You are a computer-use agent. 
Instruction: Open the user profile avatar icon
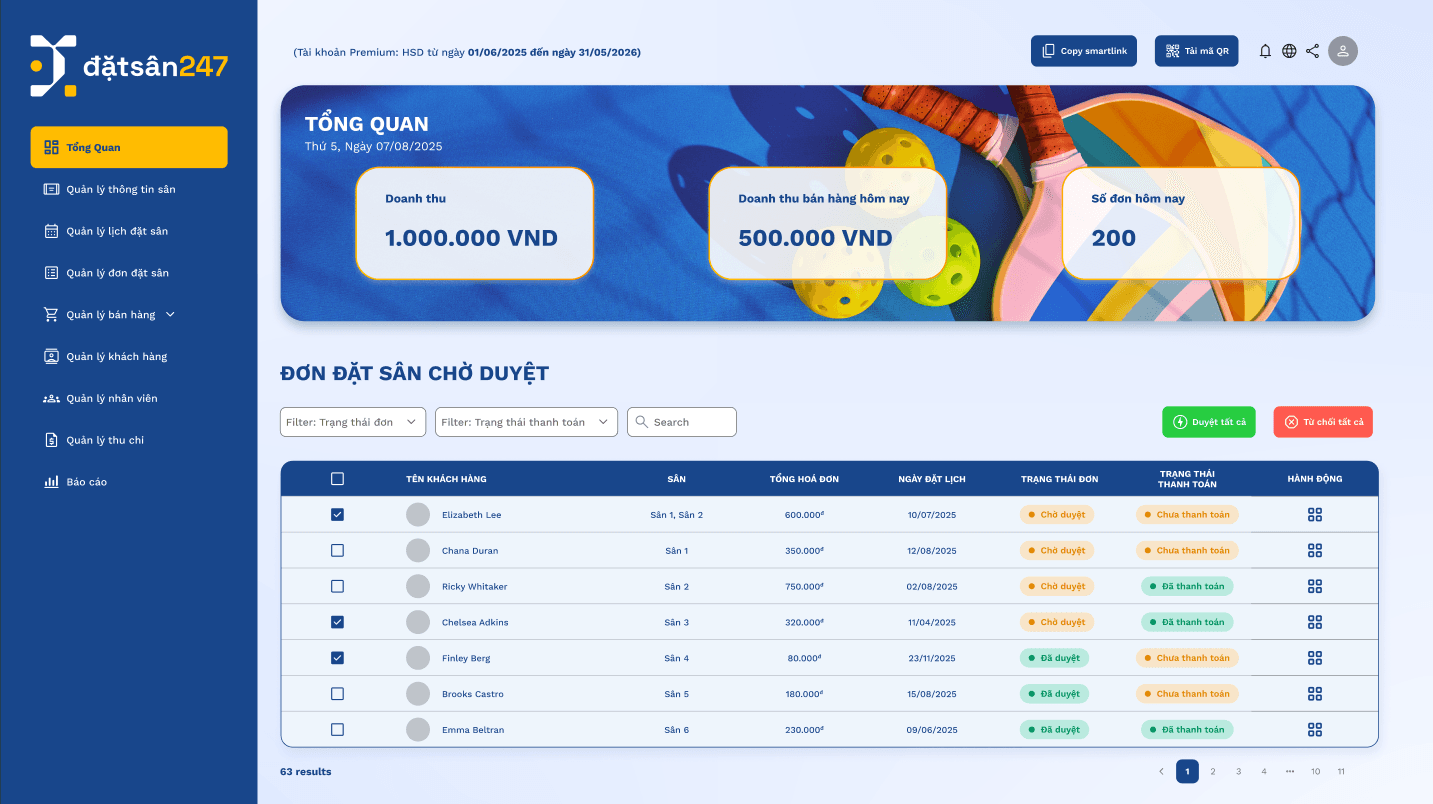pos(1343,50)
